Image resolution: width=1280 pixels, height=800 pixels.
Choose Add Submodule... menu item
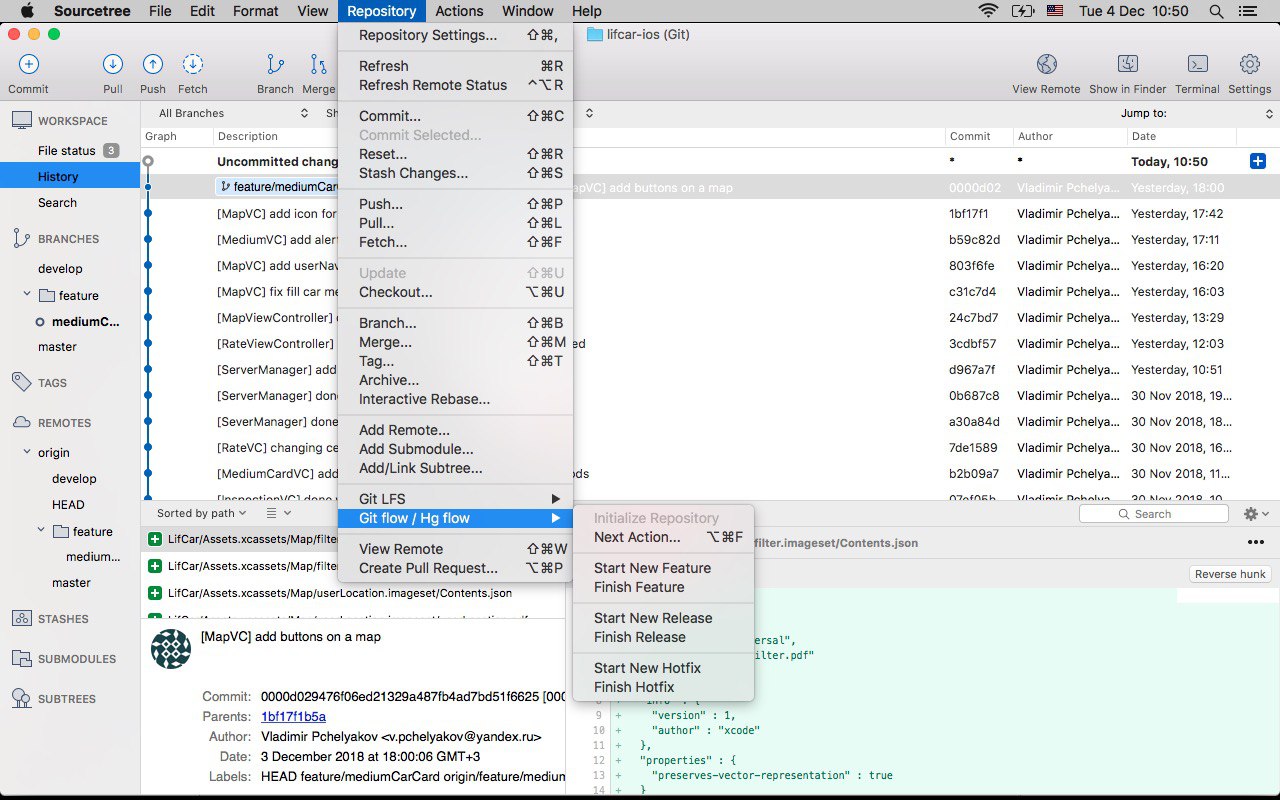coord(455,449)
